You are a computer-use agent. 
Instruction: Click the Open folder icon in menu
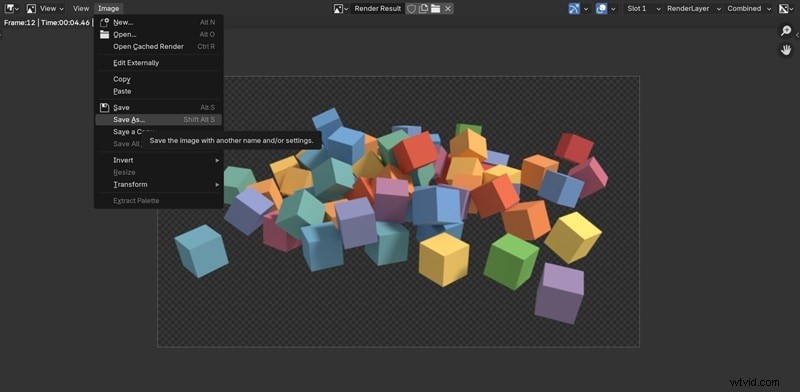click(x=104, y=34)
